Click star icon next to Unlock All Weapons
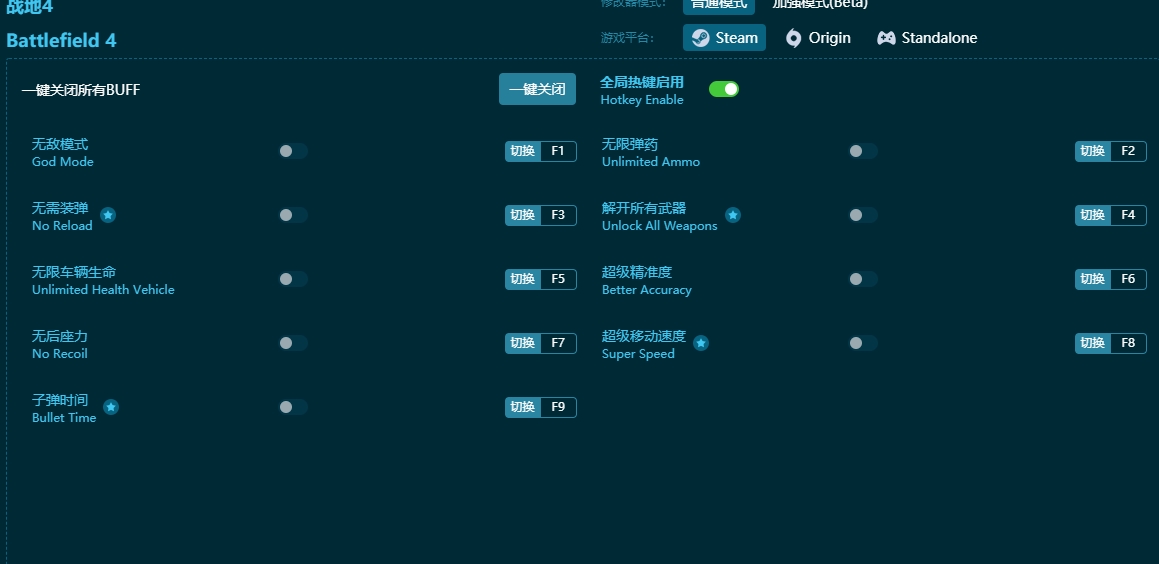 pos(733,215)
